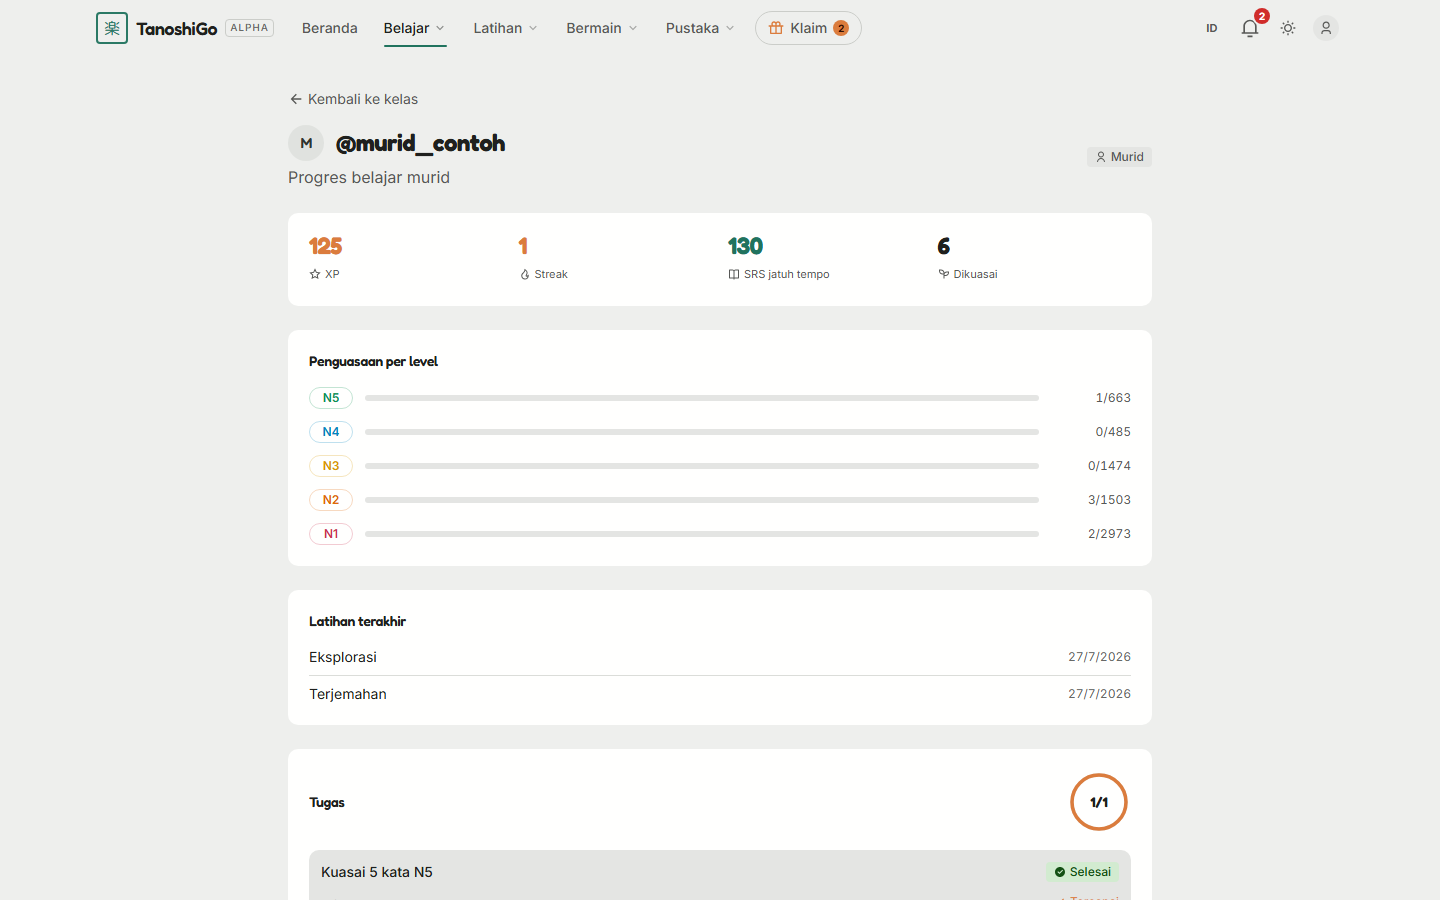Click the TanoshiGo logo icon
Screen dimensions: 1440x900
pyautogui.click(x=112, y=28)
